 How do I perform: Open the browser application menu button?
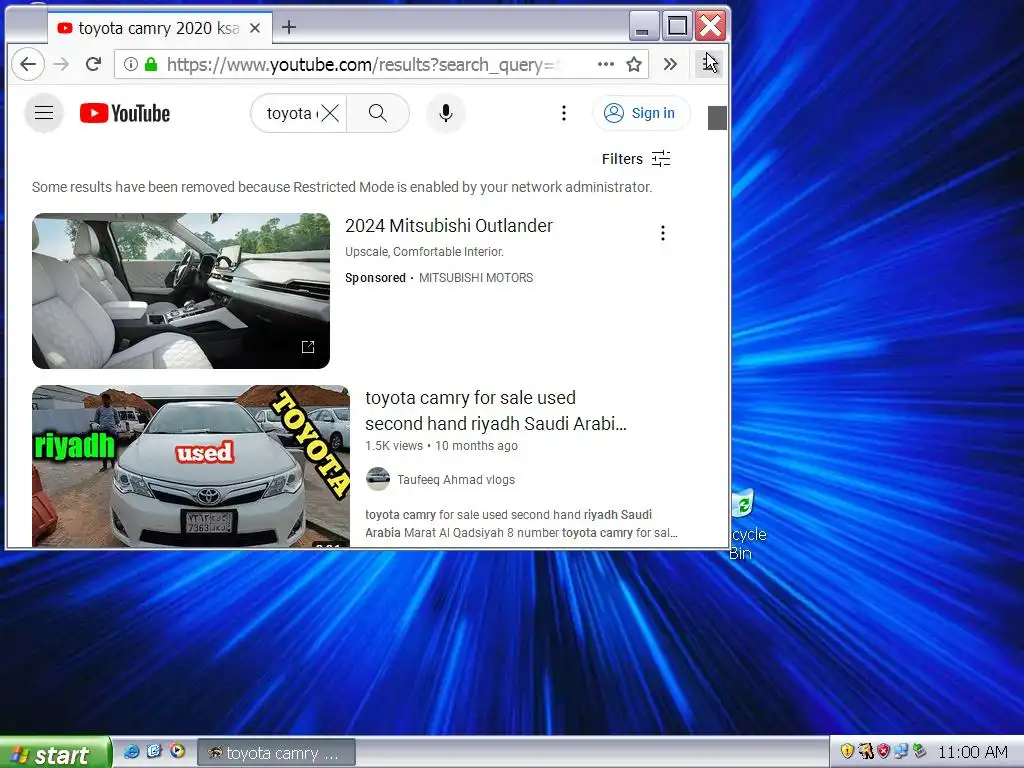pyautogui.click(x=709, y=64)
